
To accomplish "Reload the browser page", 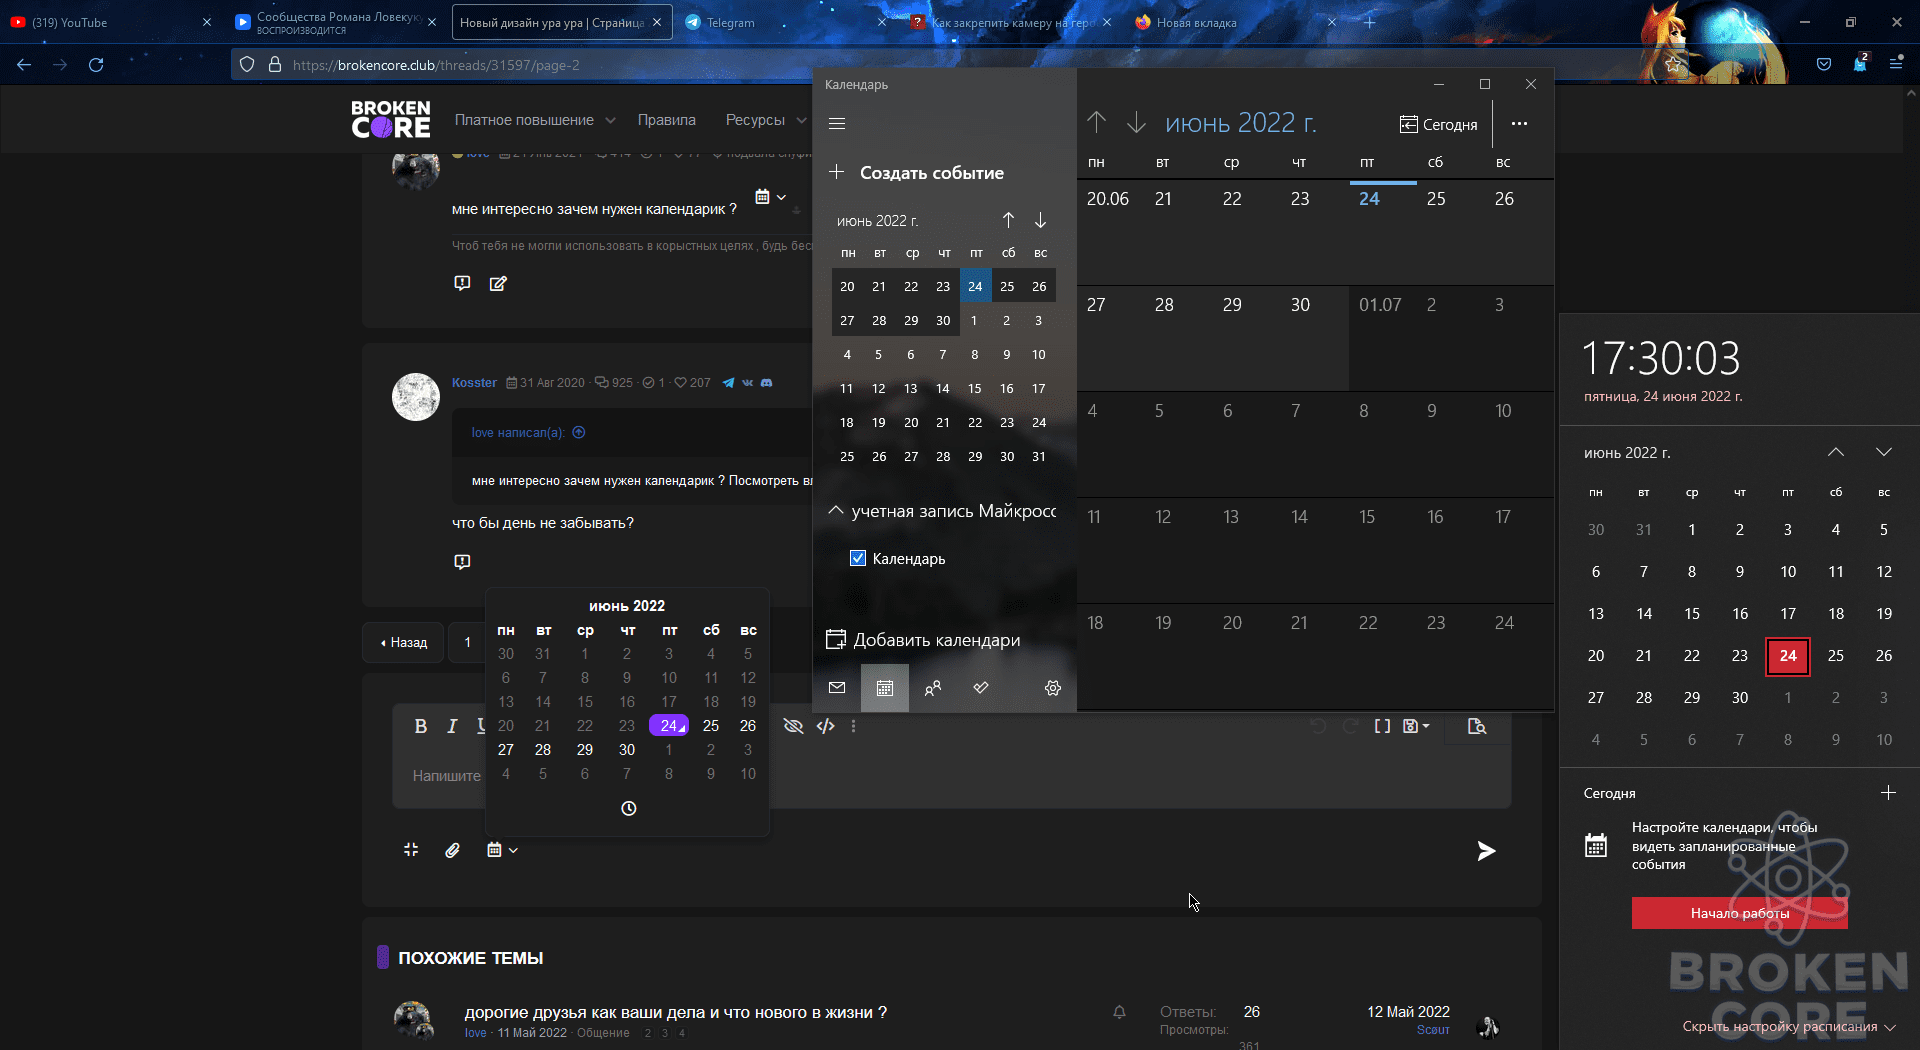I will [96, 65].
